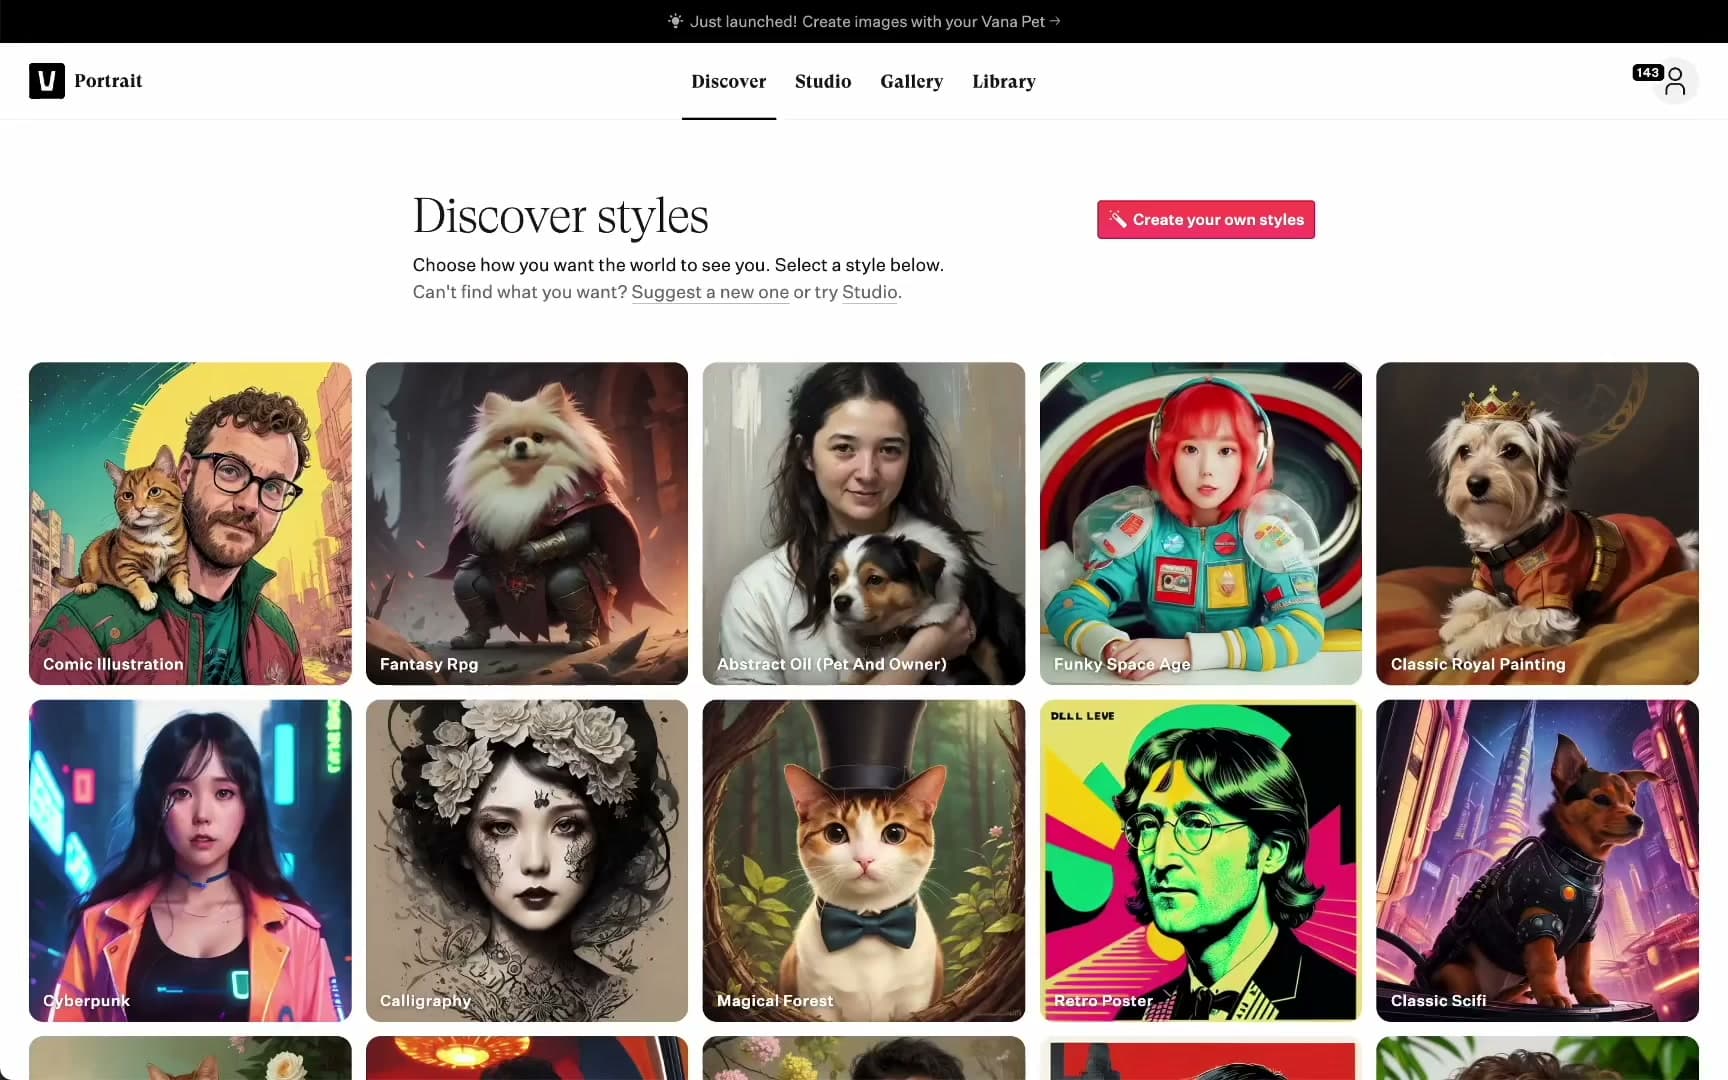1728x1080 pixels.
Task: Open the Calligraphy style card
Action: (527, 860)
